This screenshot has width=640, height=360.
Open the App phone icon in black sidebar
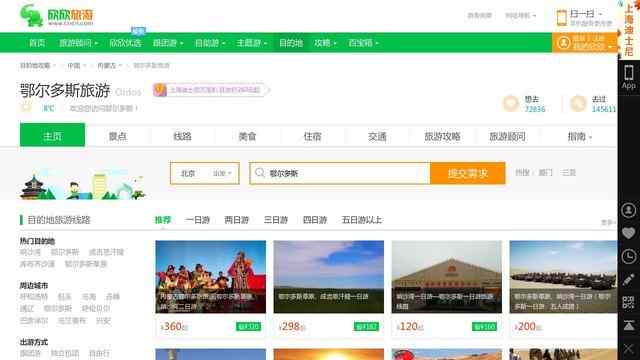[x=629, y=77]
